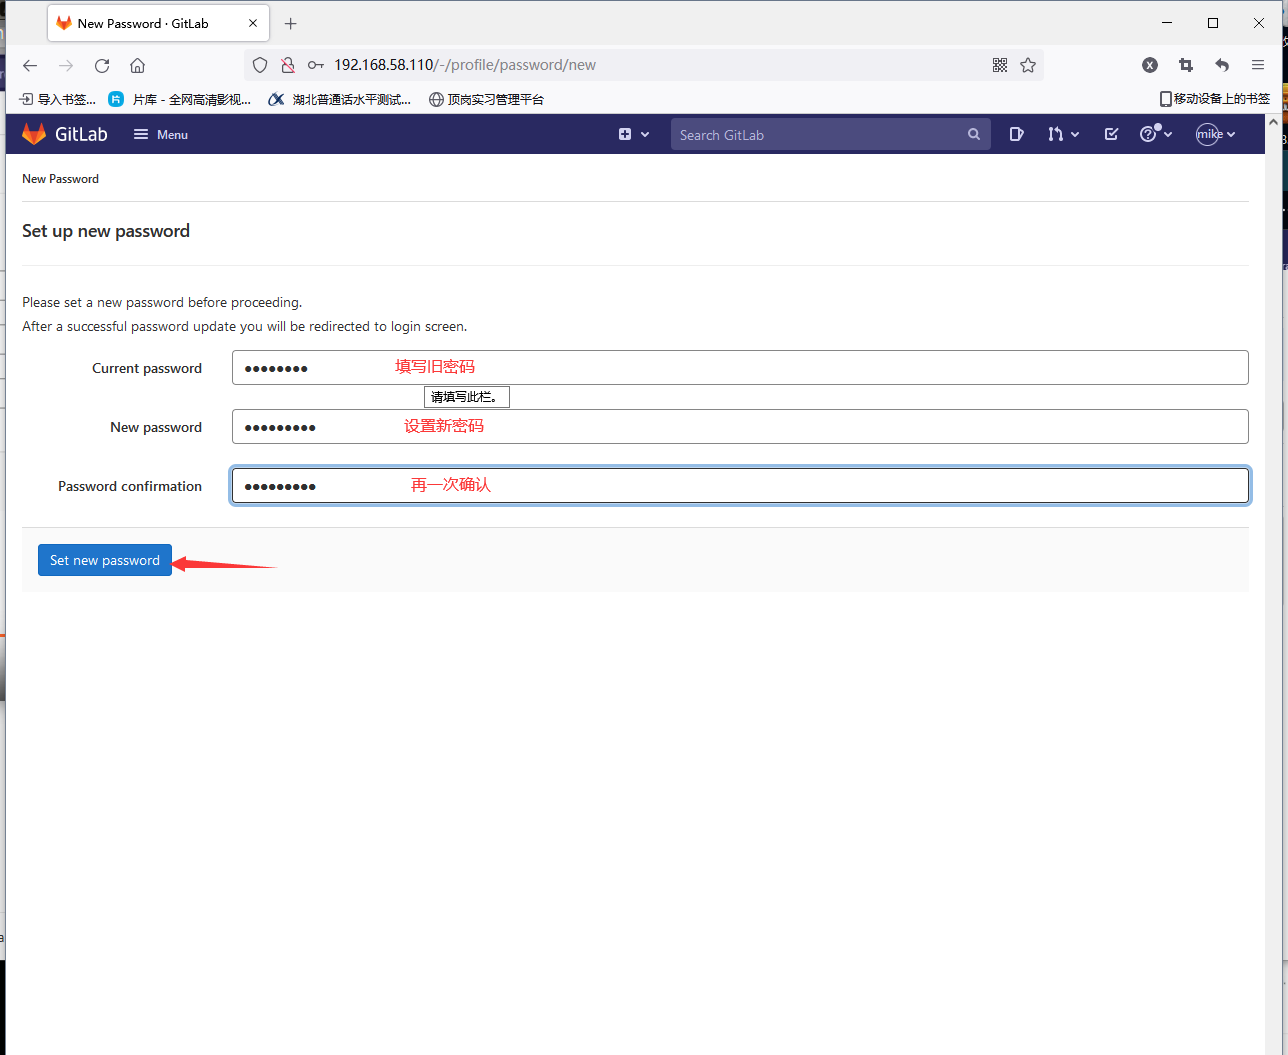This screenshot has width=1288, height=1055.
Task: Click the New password field
Action: pyautogui.click(x=740, y=427)
